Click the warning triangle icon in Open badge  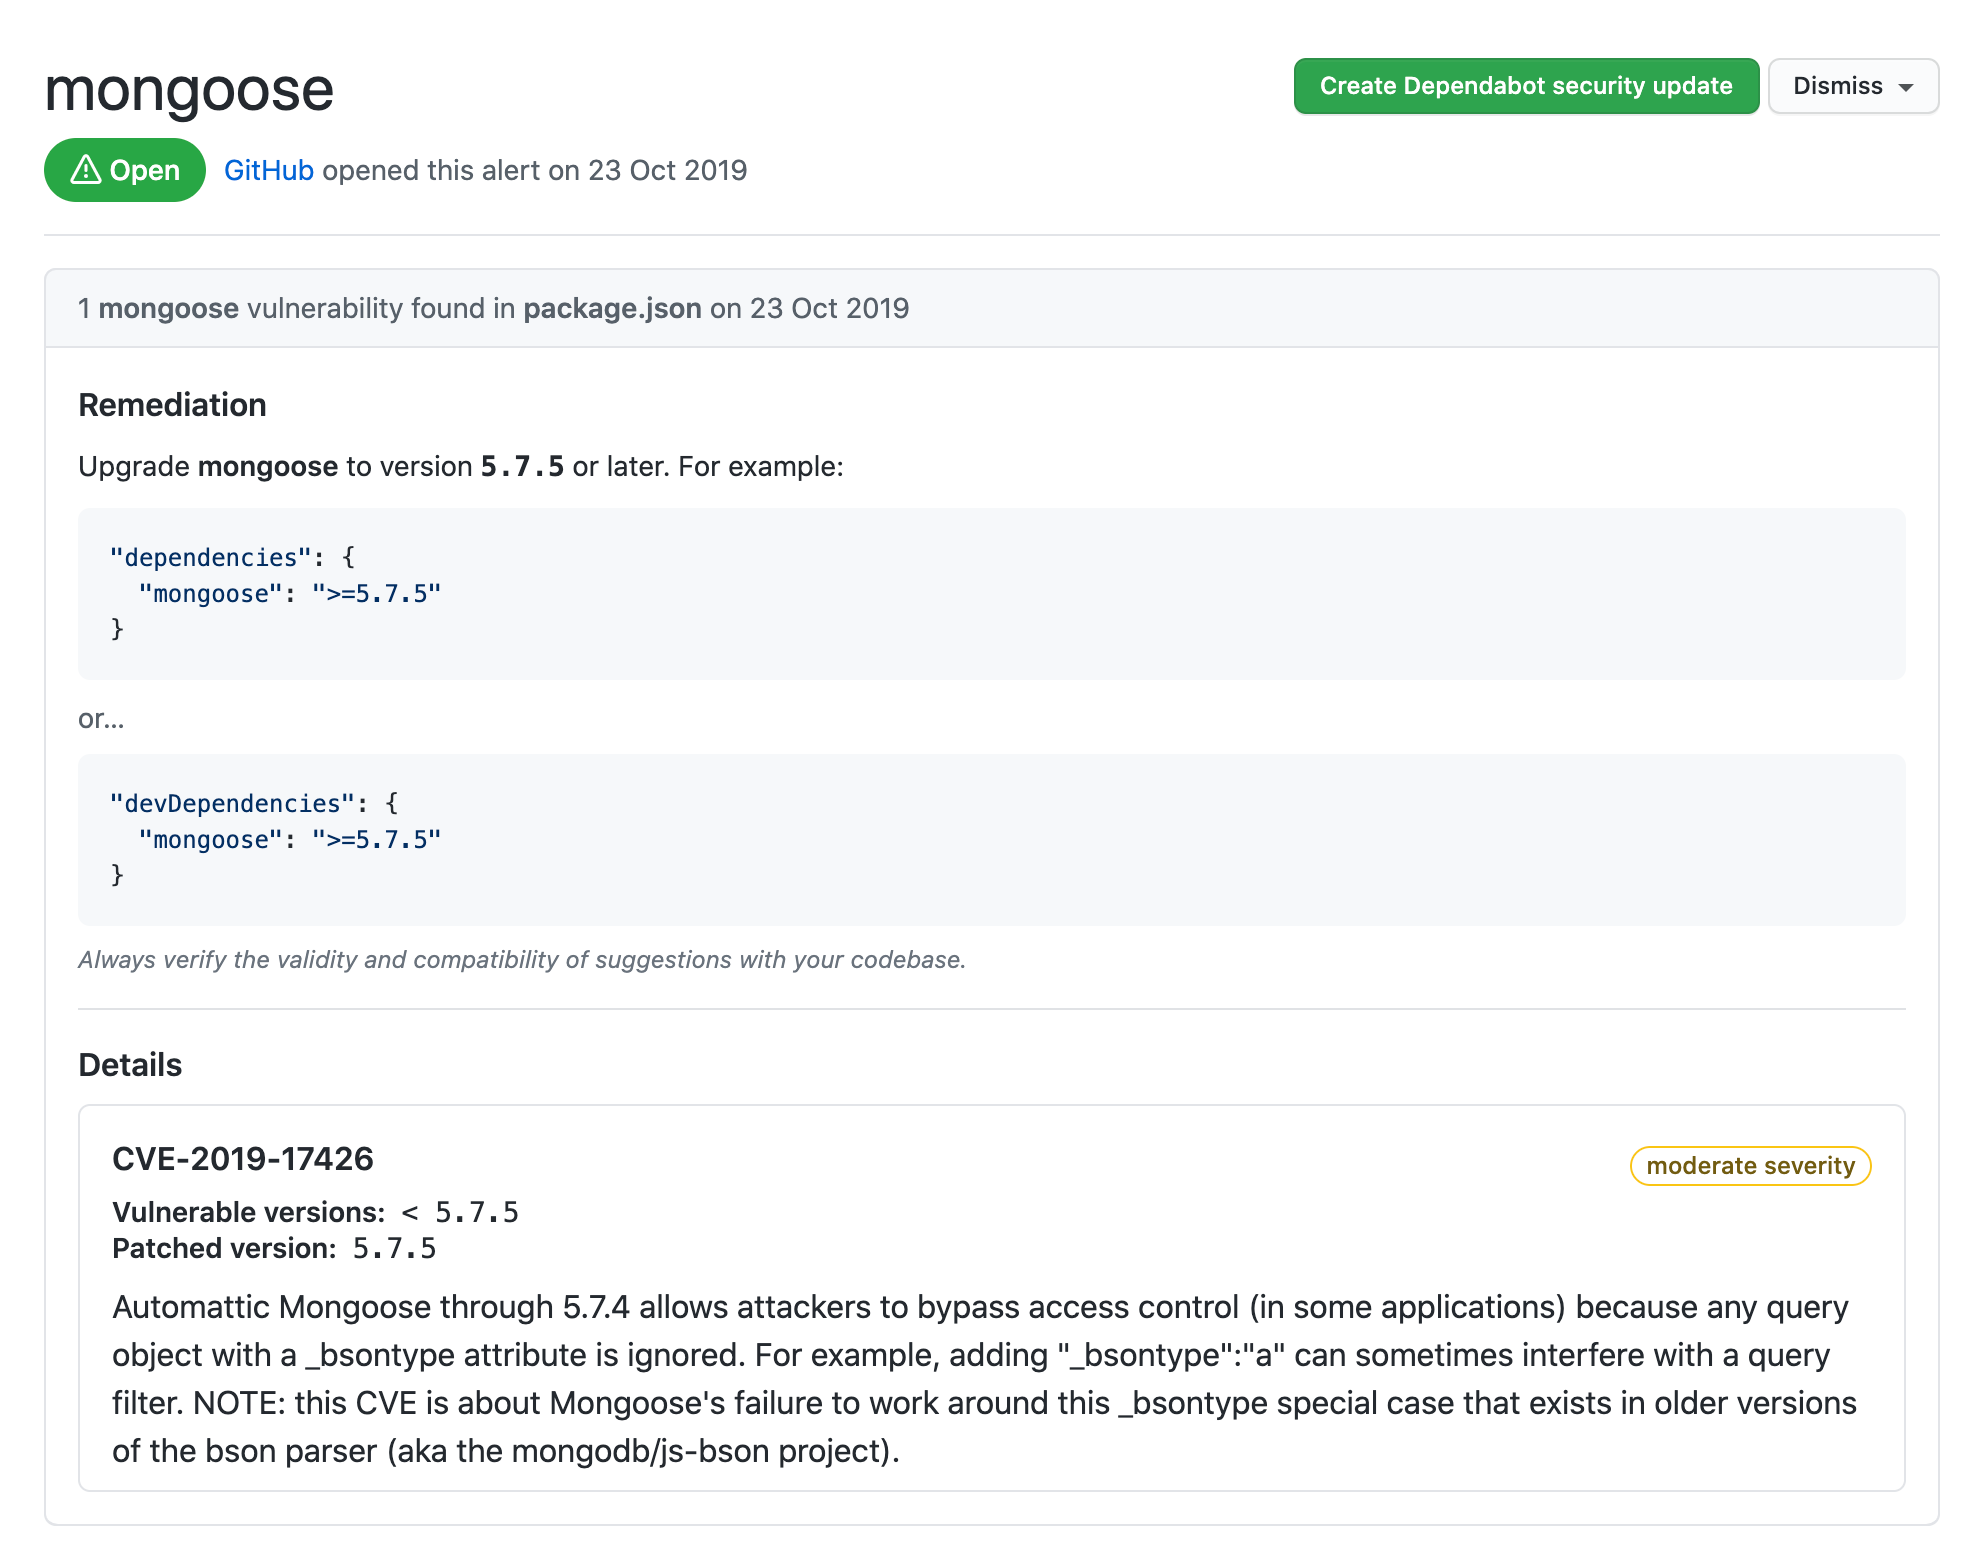pos(86,170)
